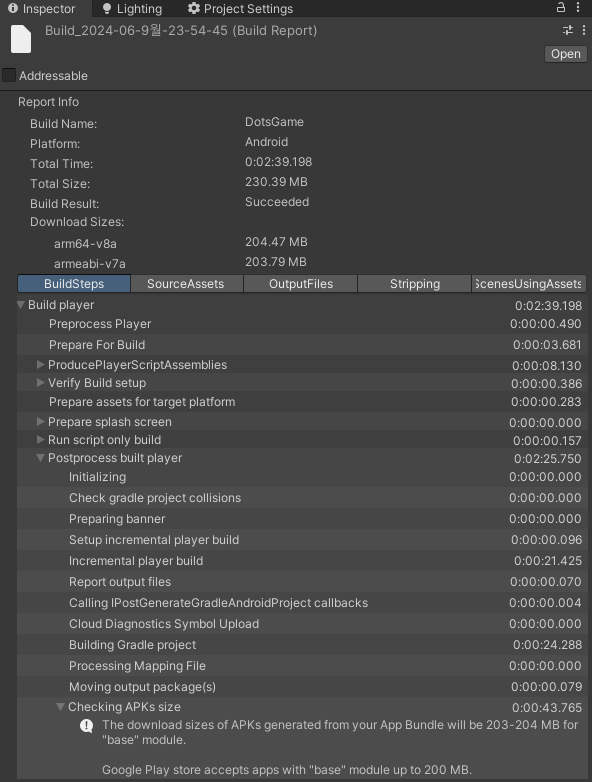
Task: Click the Android platform value
Action: pos(266,142)
